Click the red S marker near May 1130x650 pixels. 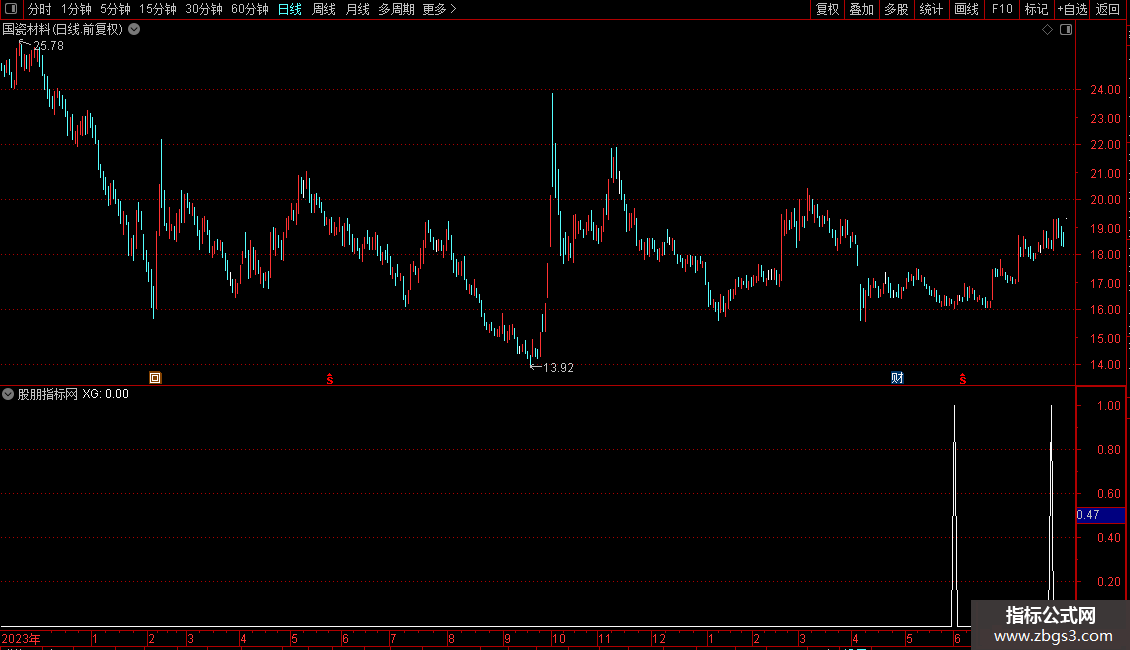click(329, 379)
